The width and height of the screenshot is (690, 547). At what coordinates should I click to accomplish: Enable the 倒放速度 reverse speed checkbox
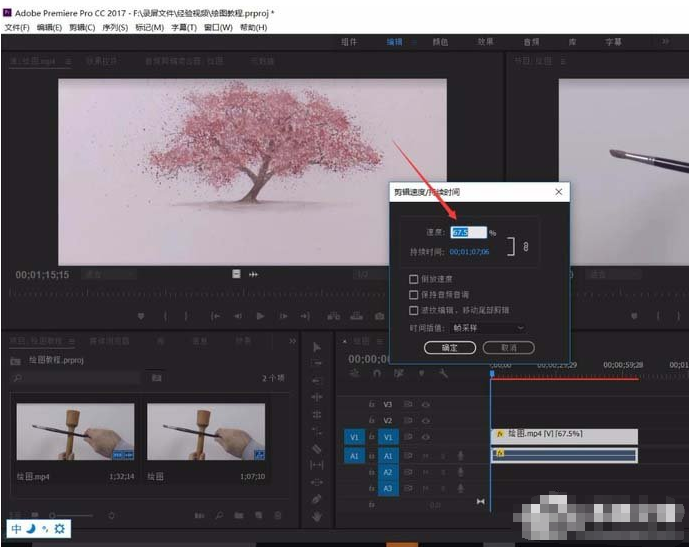pyautogui.click(x=414, y=279)
